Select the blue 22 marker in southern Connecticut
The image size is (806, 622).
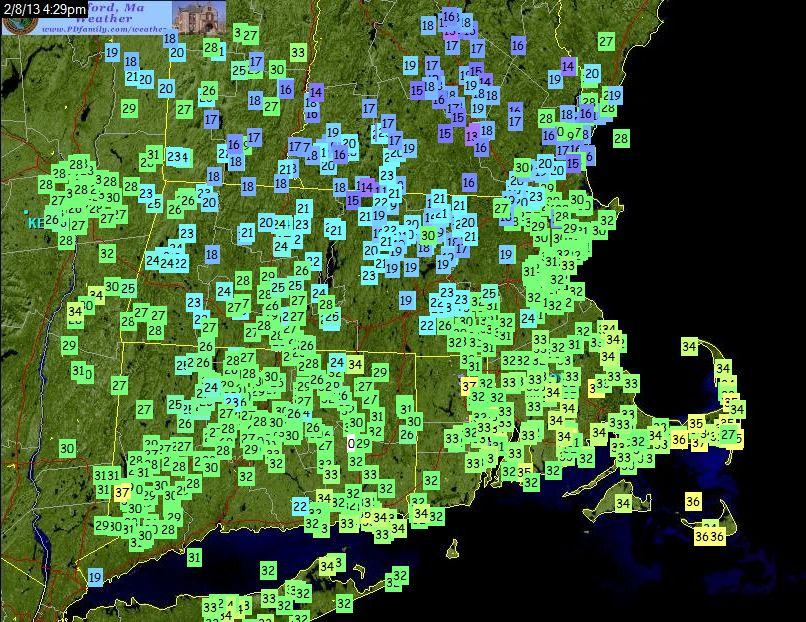pos(300,506)
